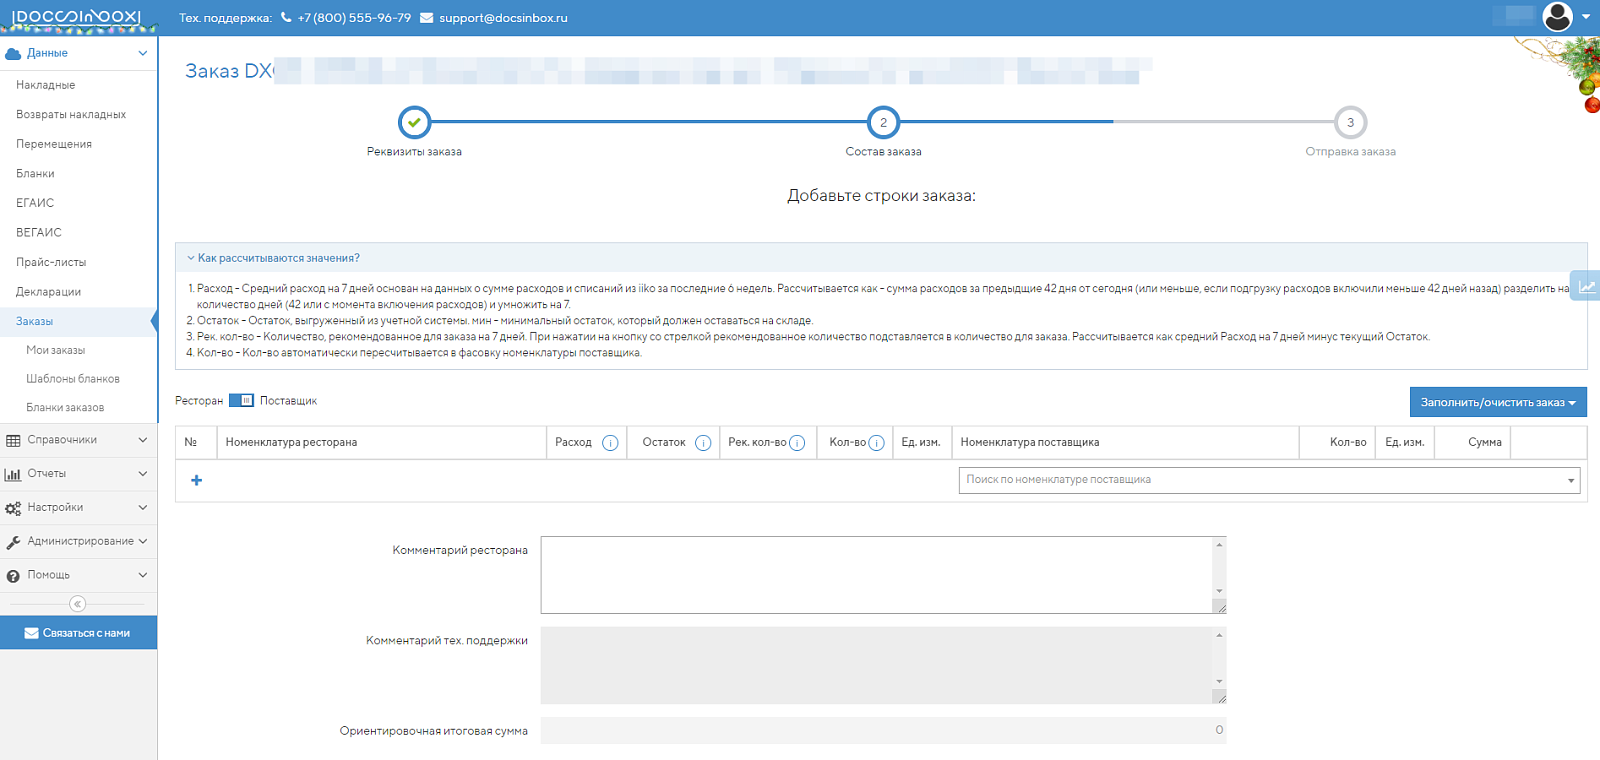Go to step 3 Отправка заказа circle
This screenshot has width=1600, height=760.
coord(1350,123)
